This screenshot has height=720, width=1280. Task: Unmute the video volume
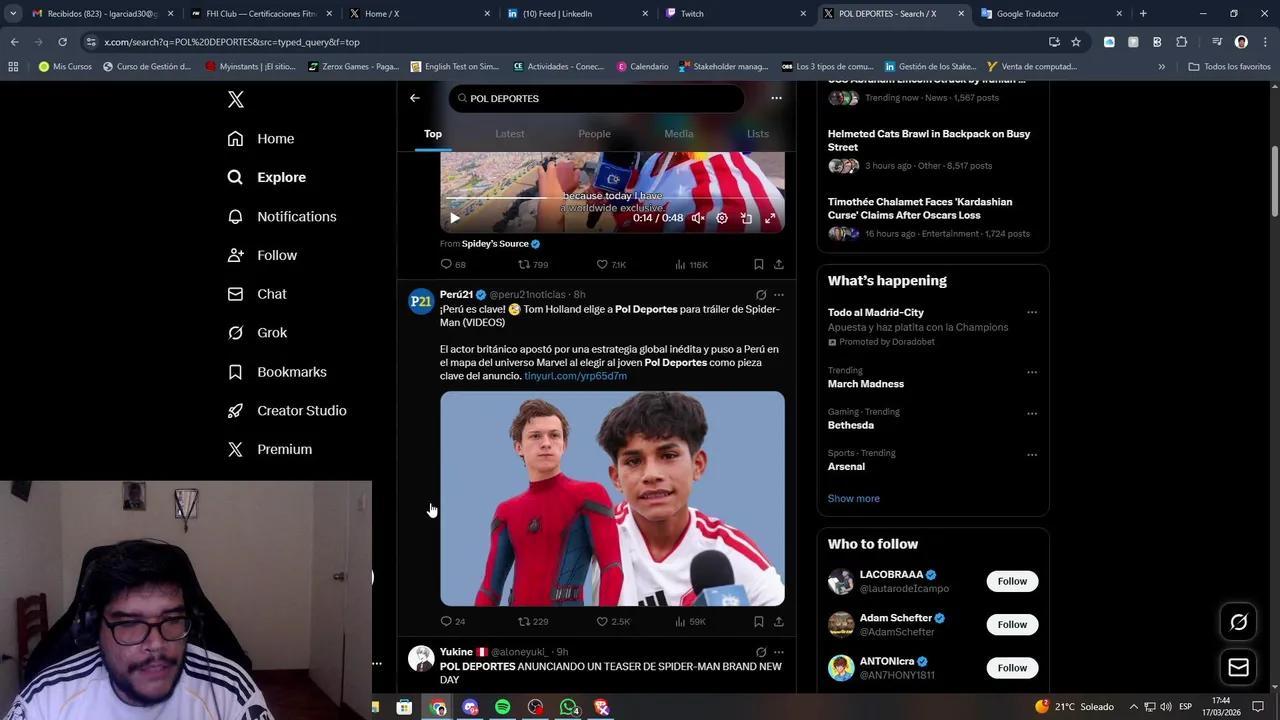698,218
